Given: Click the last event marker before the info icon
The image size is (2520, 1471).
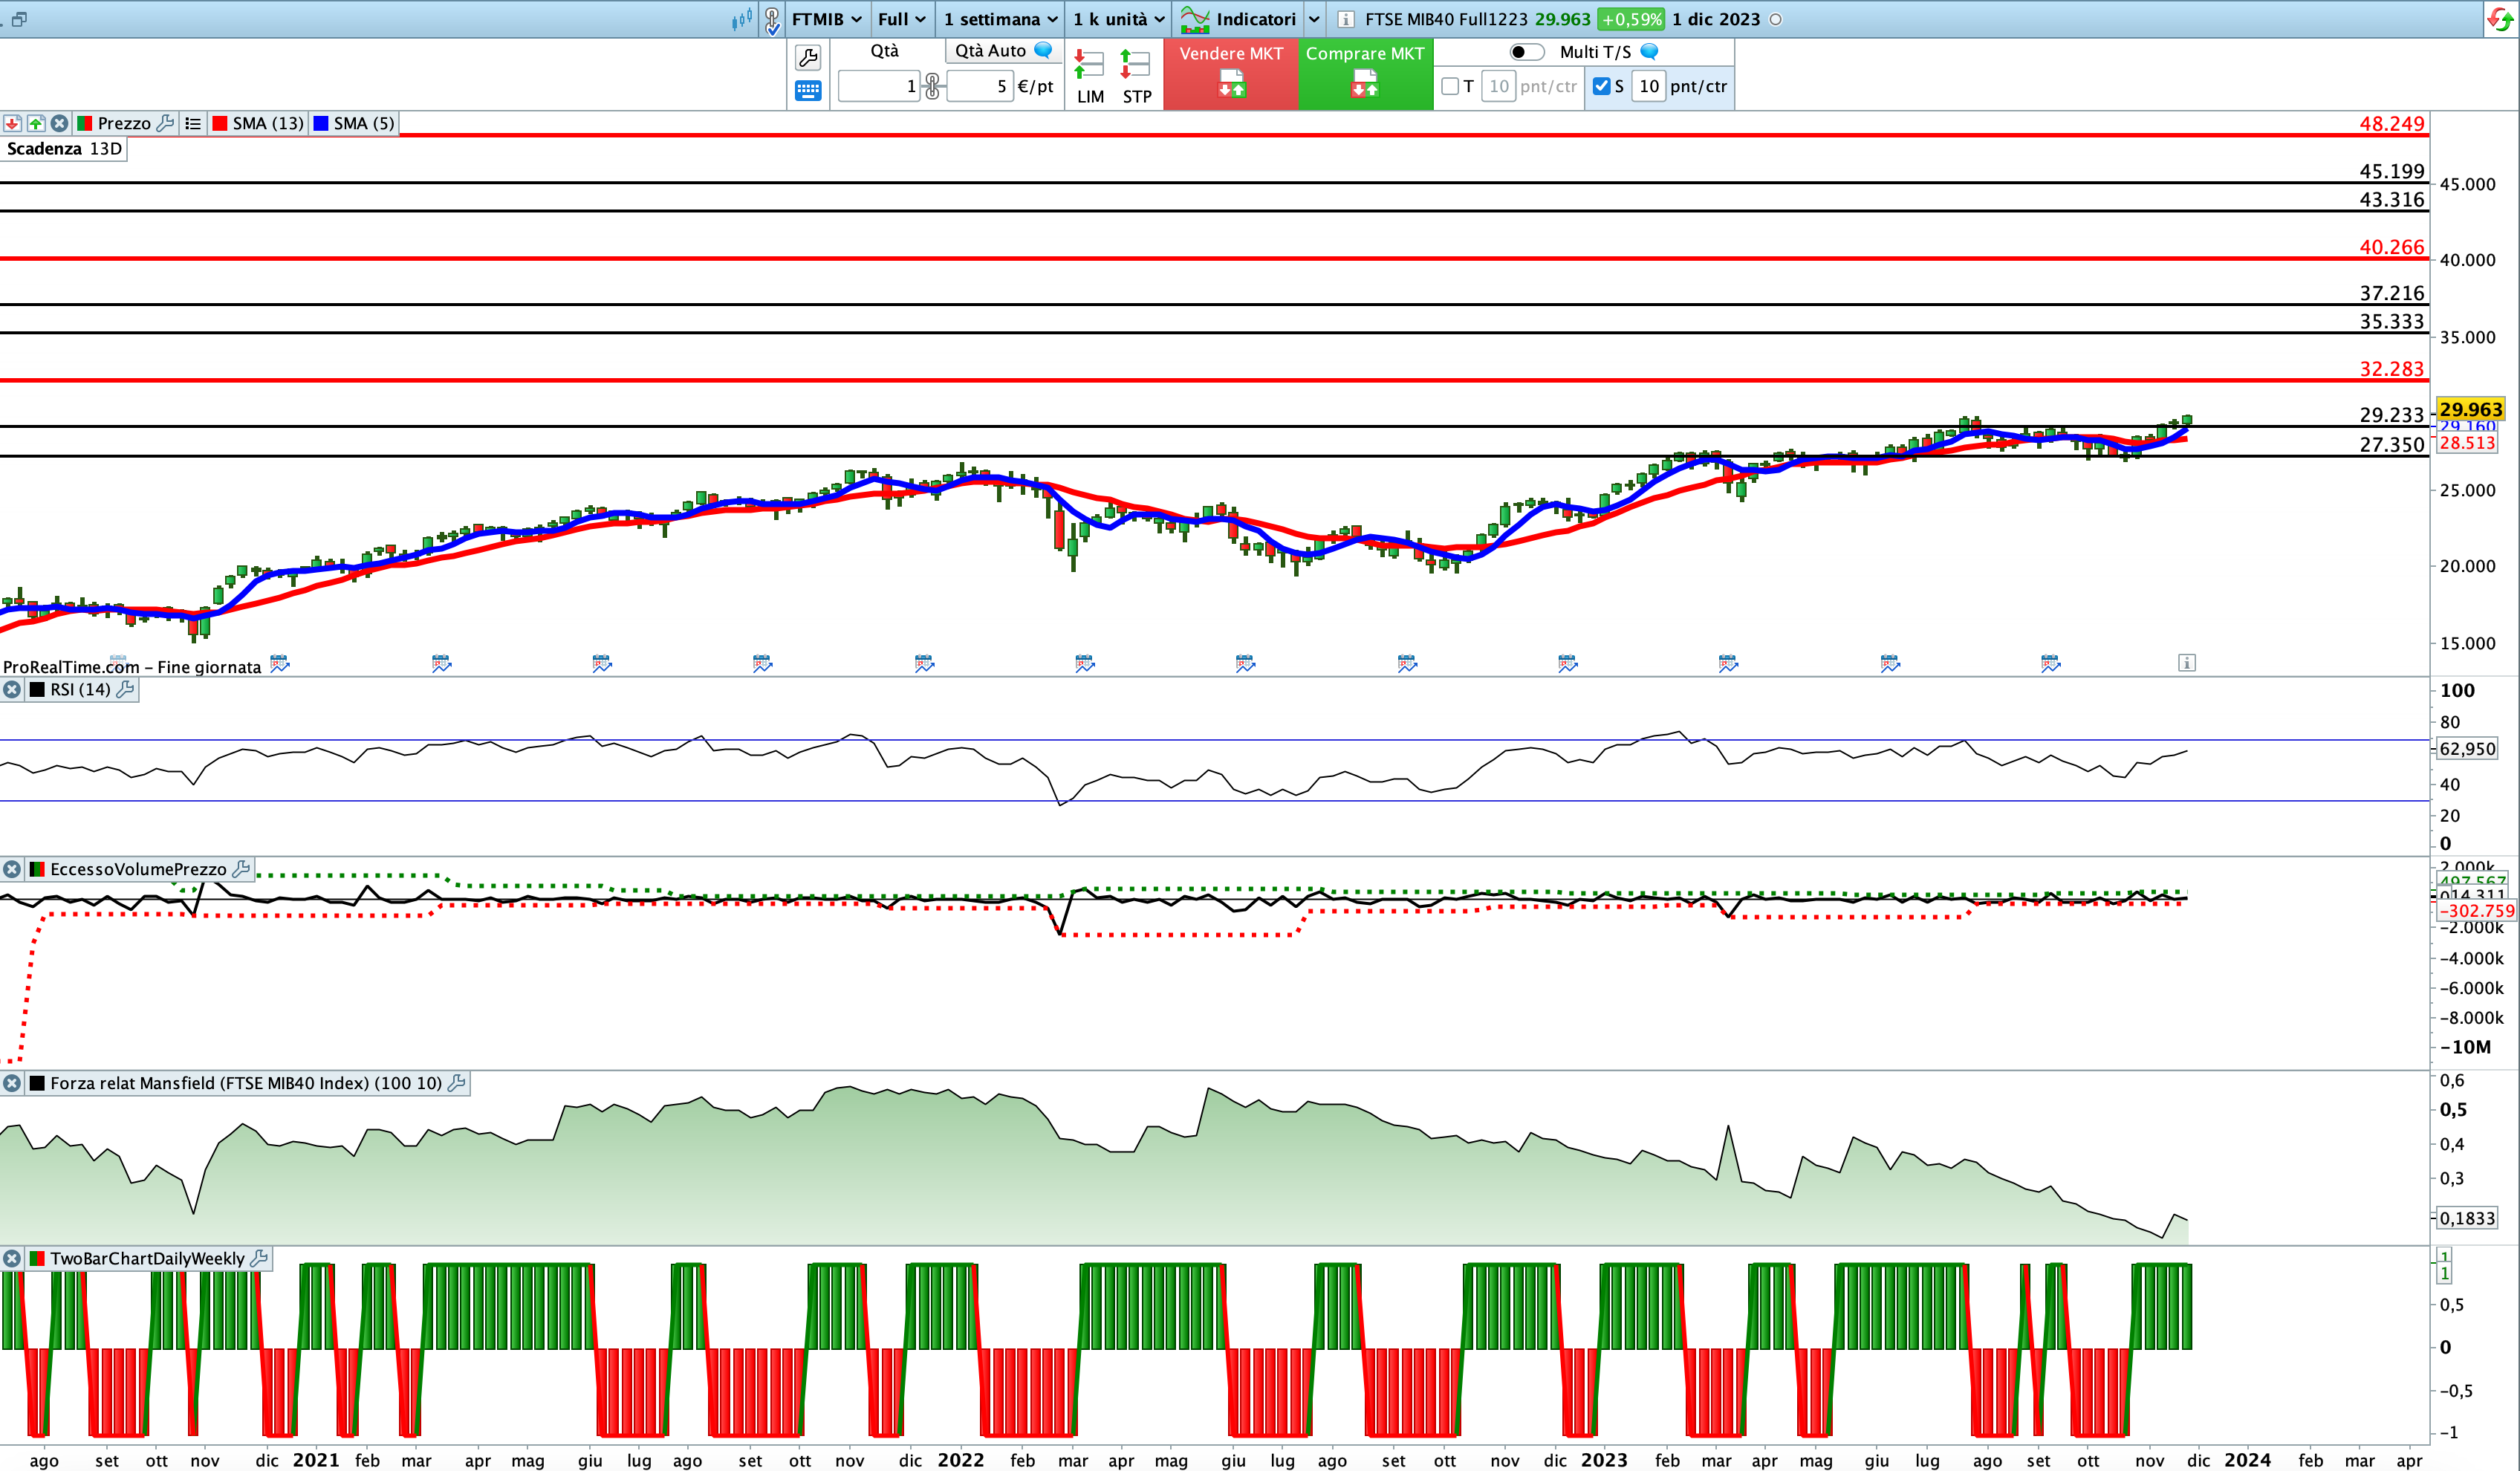Looking at the screenshot, I should point(2050,663).
